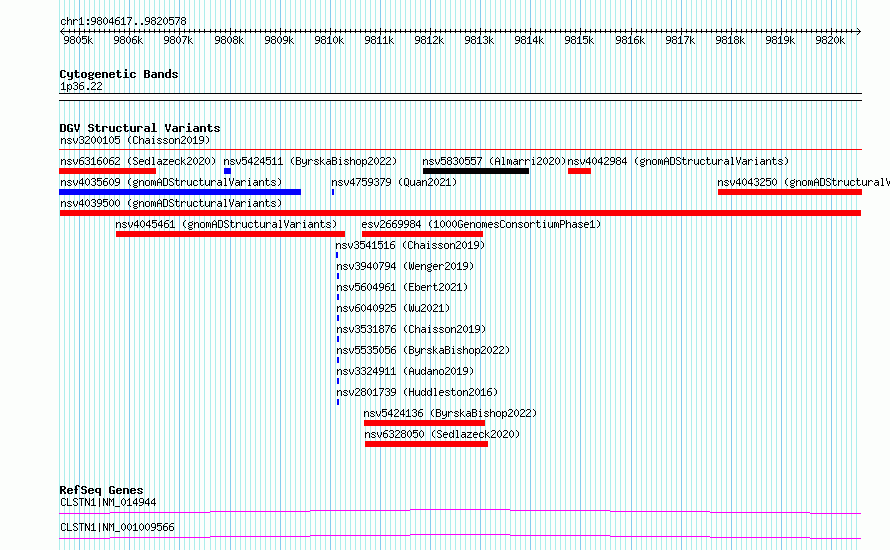Open nsv2801739 (Huddleston2016) label
This screenshot has width=890, height=550.
pyautogui.click(x=417, y=392)
